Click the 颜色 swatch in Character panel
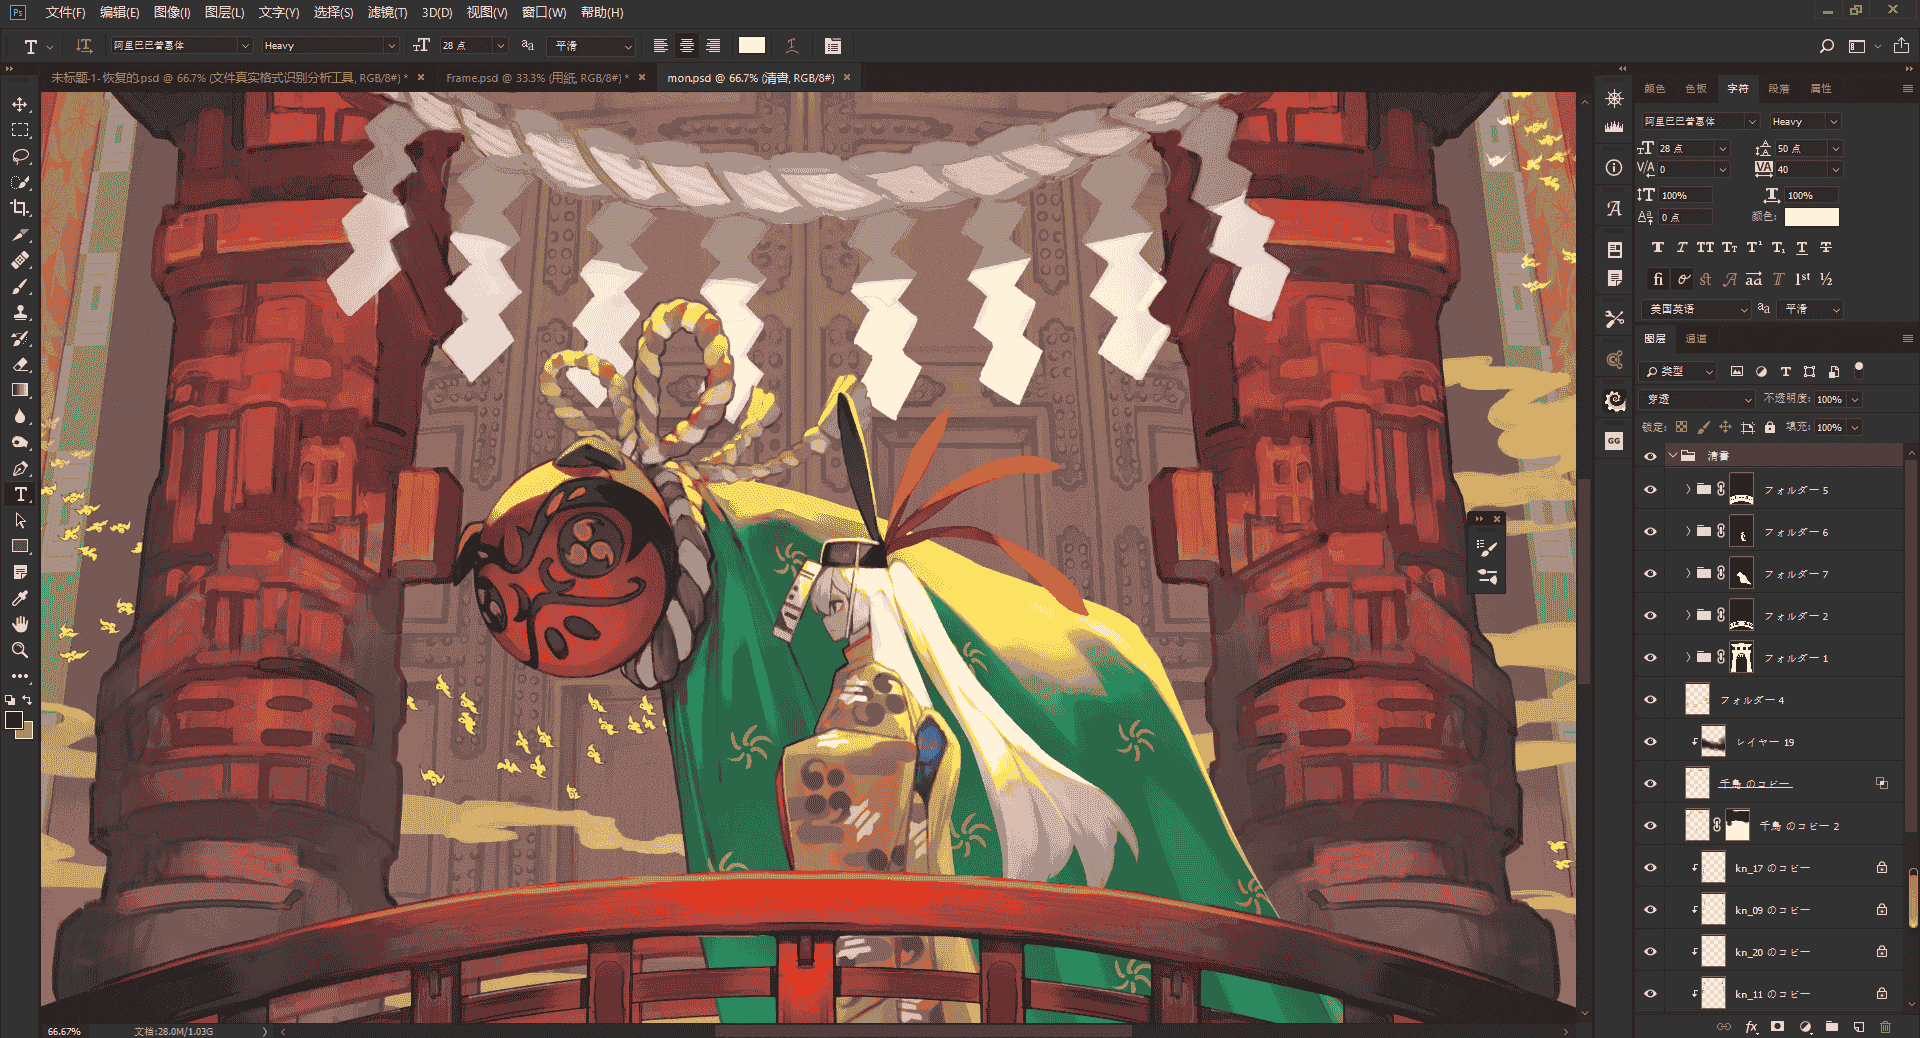The height and width of the screenshot is (1038, 1920). click(1811, 217)
